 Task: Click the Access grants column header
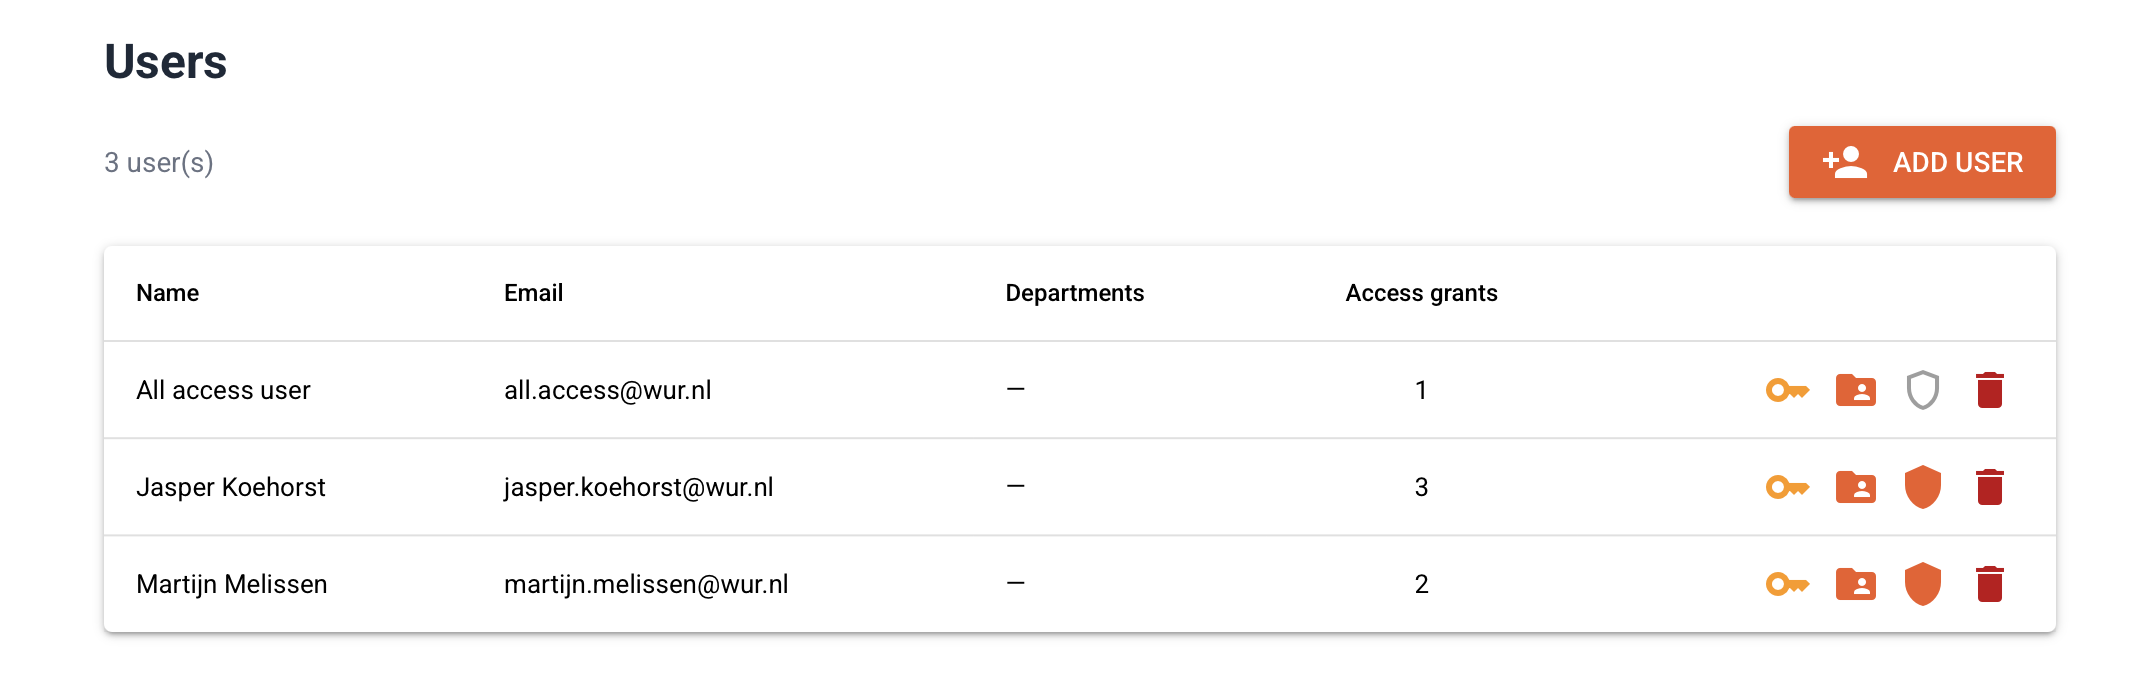pos(1421,293)
